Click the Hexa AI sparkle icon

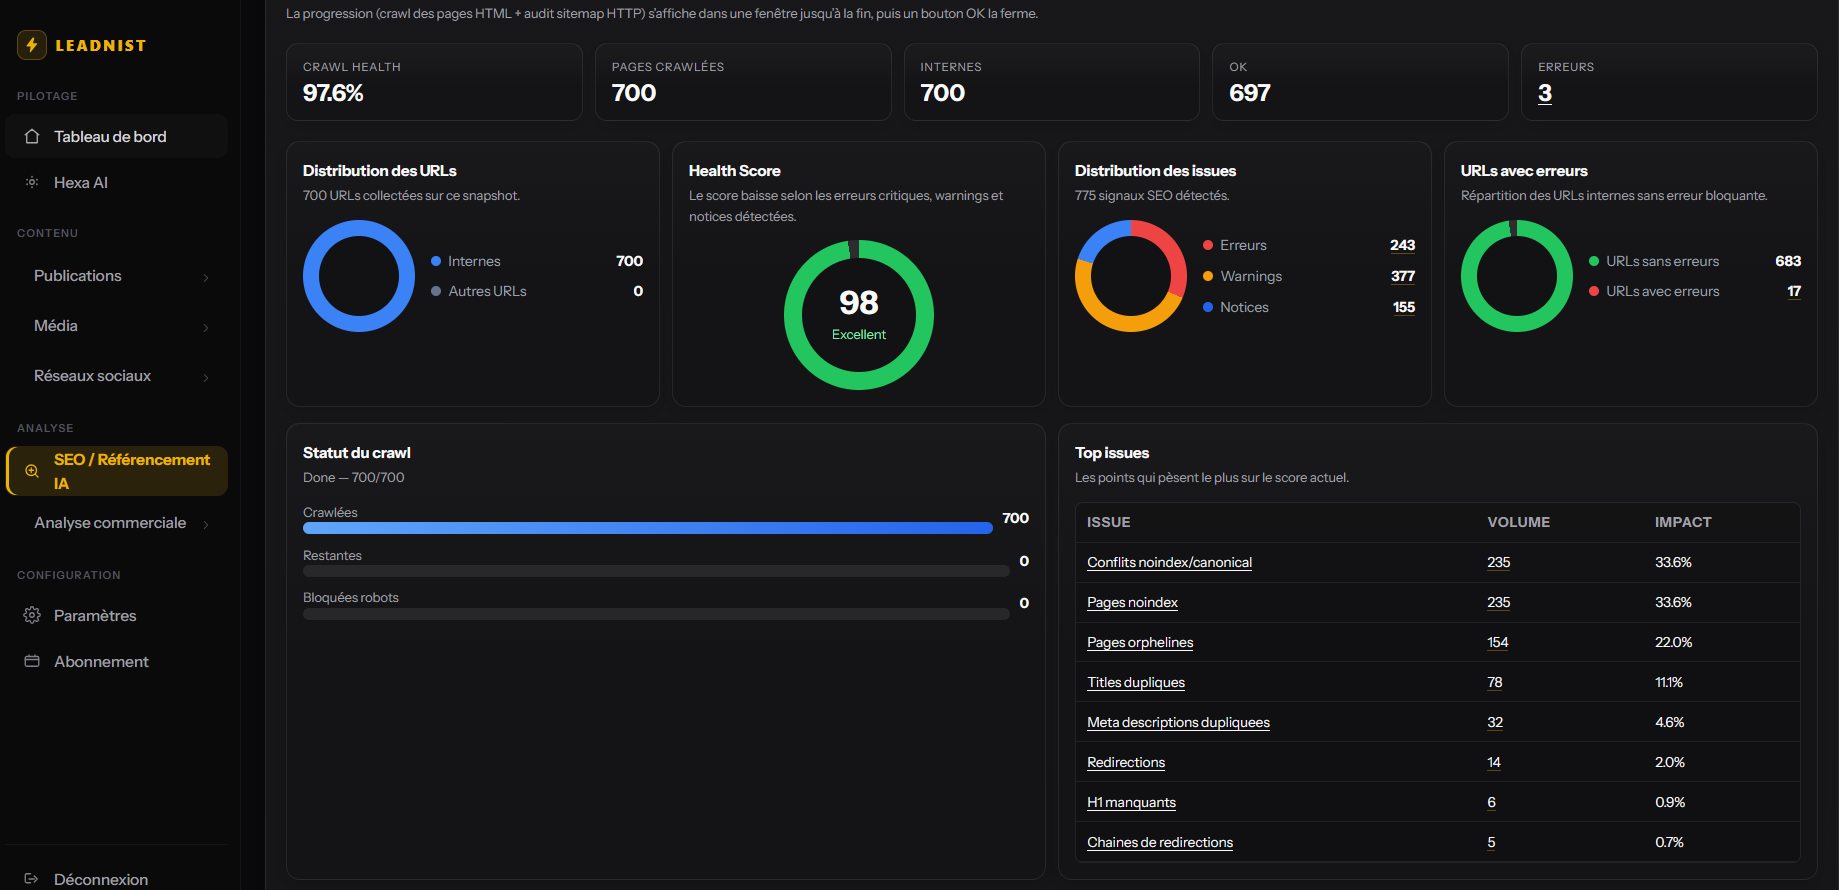32,182
